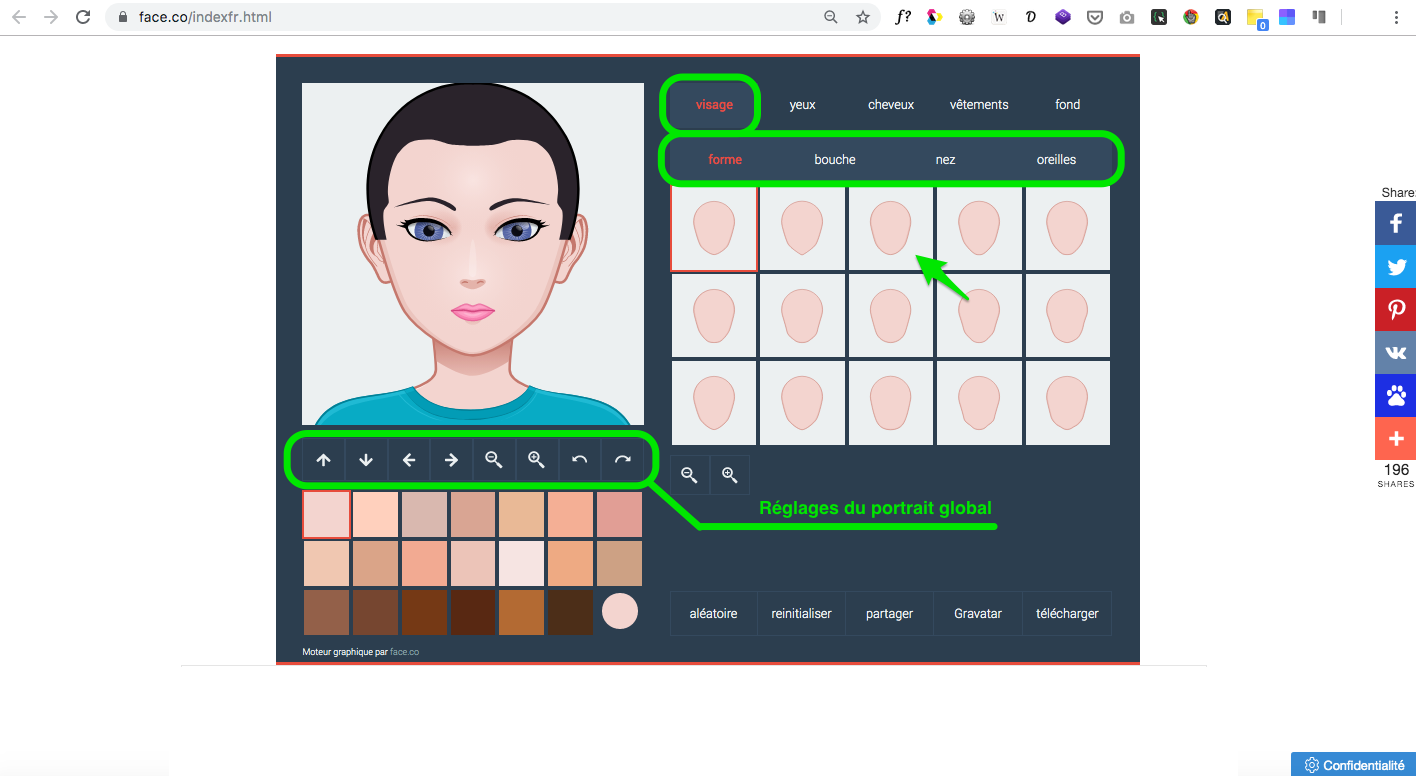Move the portrait down with the down arrow
1416x776 pixels.
tap(366, 460)
